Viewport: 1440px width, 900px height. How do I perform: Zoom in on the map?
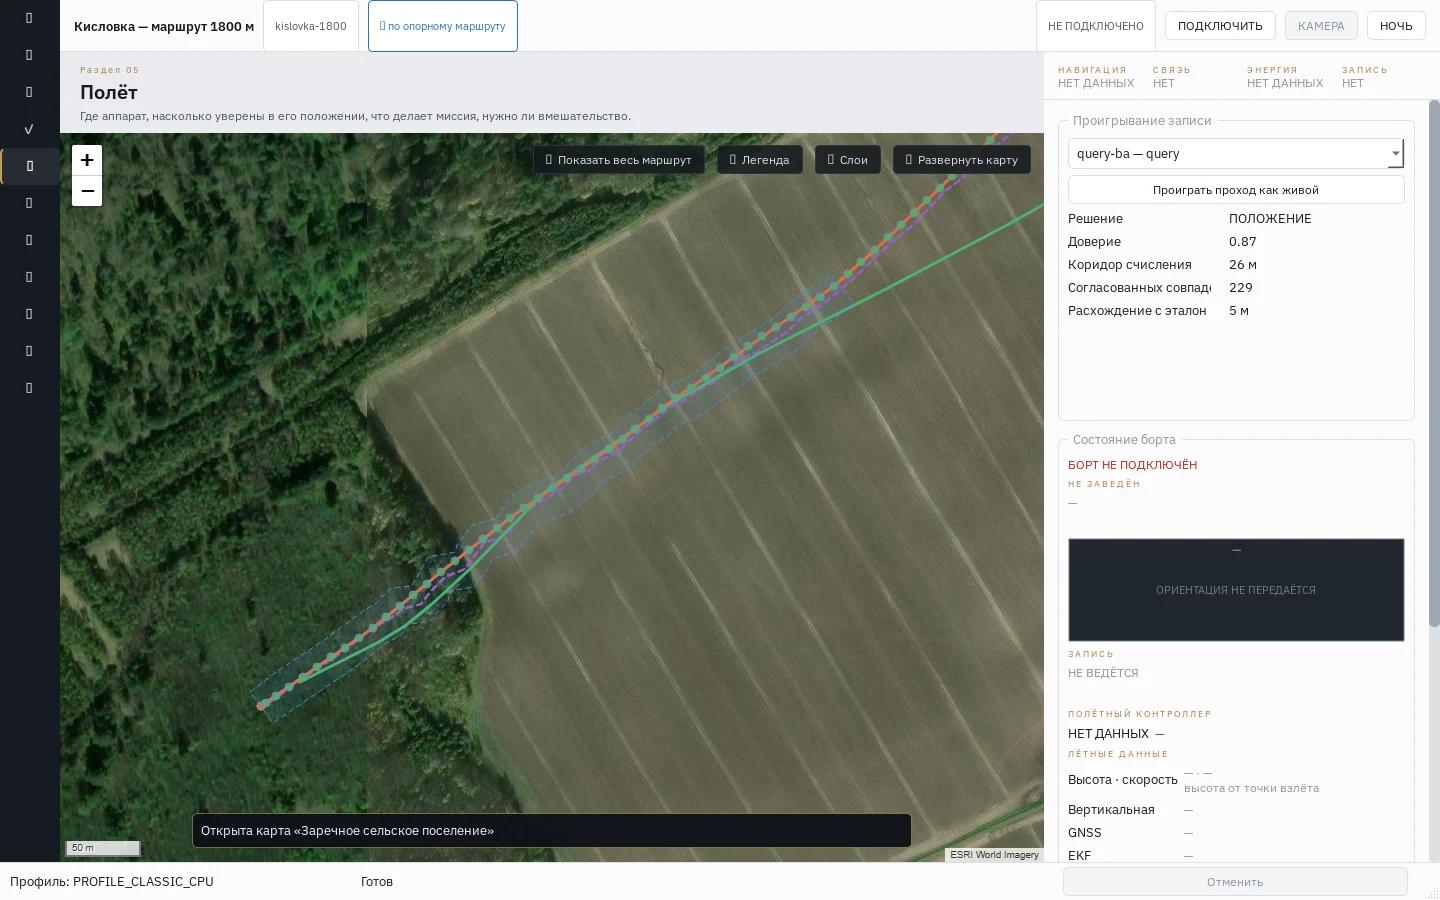[x=87, y=160]
